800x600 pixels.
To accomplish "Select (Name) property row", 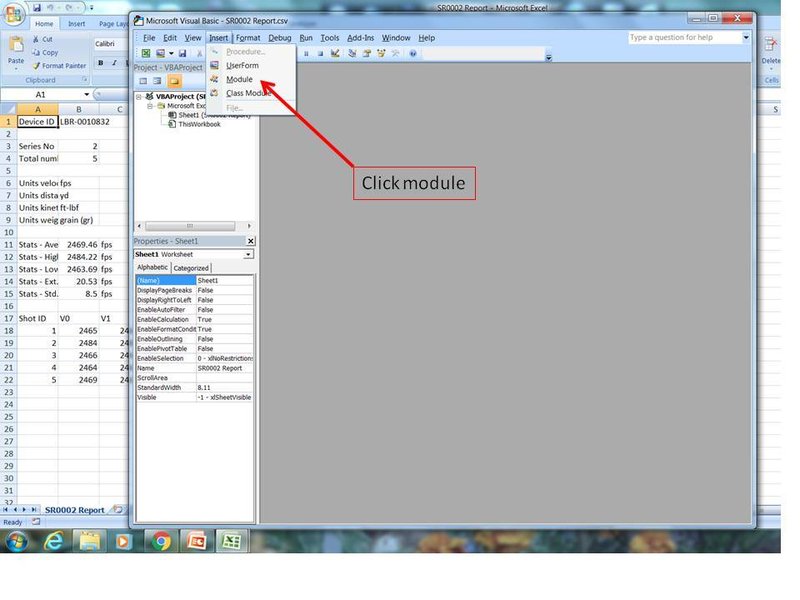I will click(x=194, y=281).
